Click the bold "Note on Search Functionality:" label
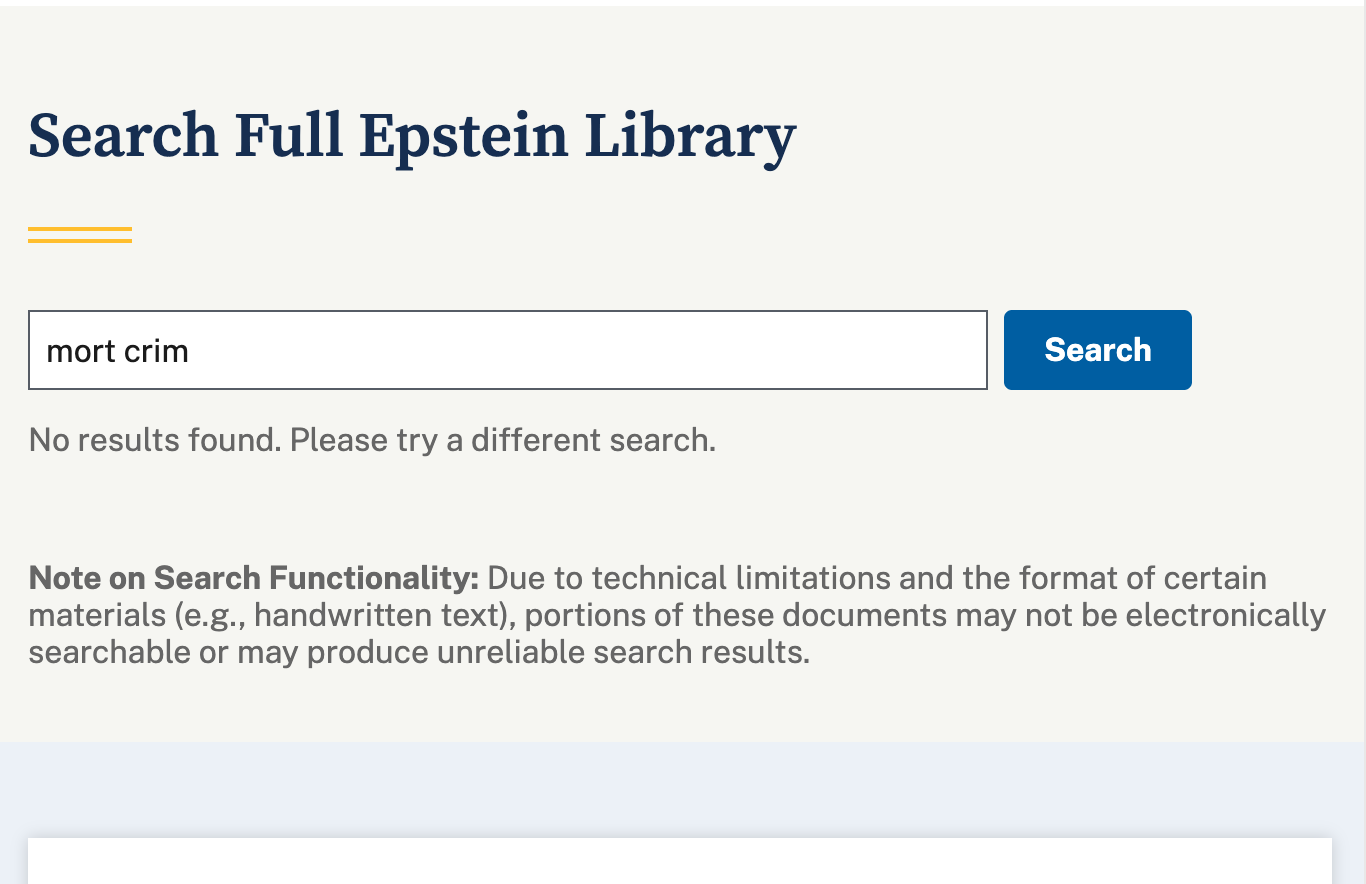Viewport: 1366px width, 884px height. coord(254,578)
